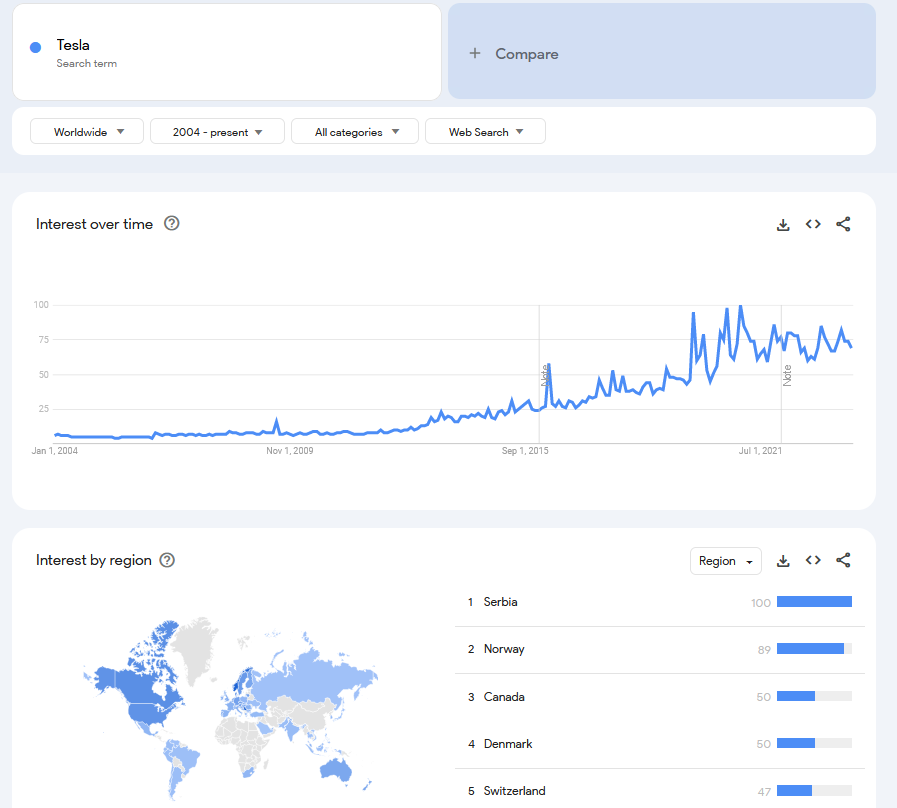
Task: Click the highest peak of the trend line
Action: pyautogui.click(x=741, y=307)
